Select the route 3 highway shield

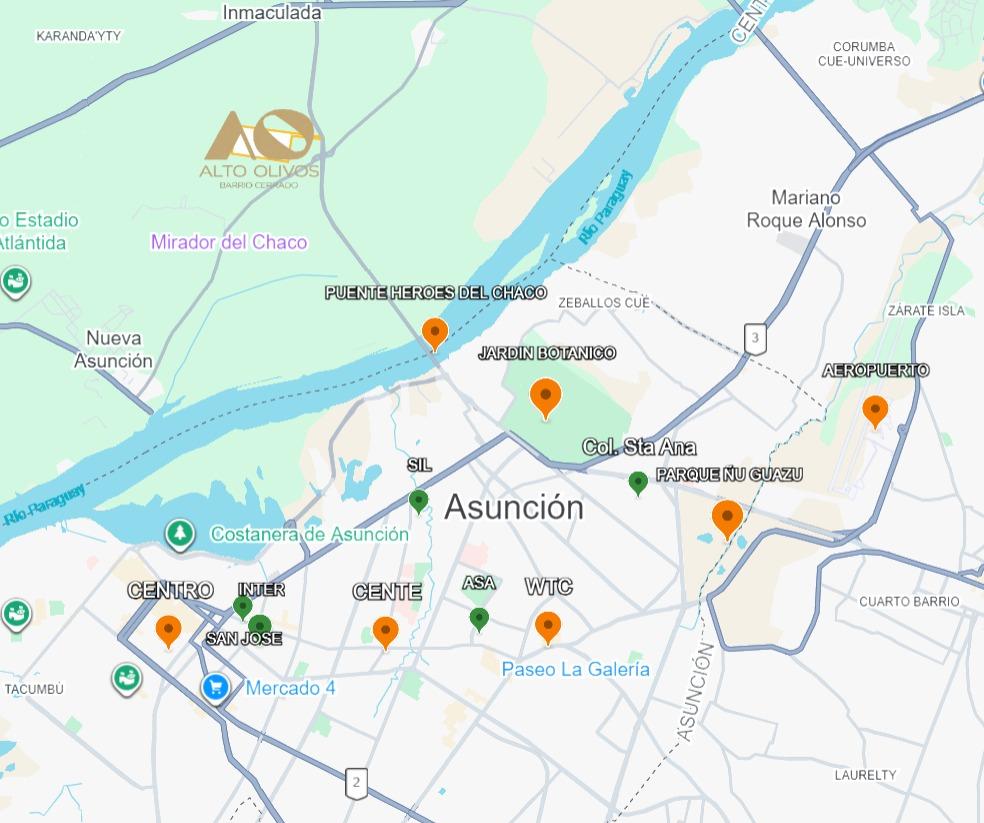755,338
